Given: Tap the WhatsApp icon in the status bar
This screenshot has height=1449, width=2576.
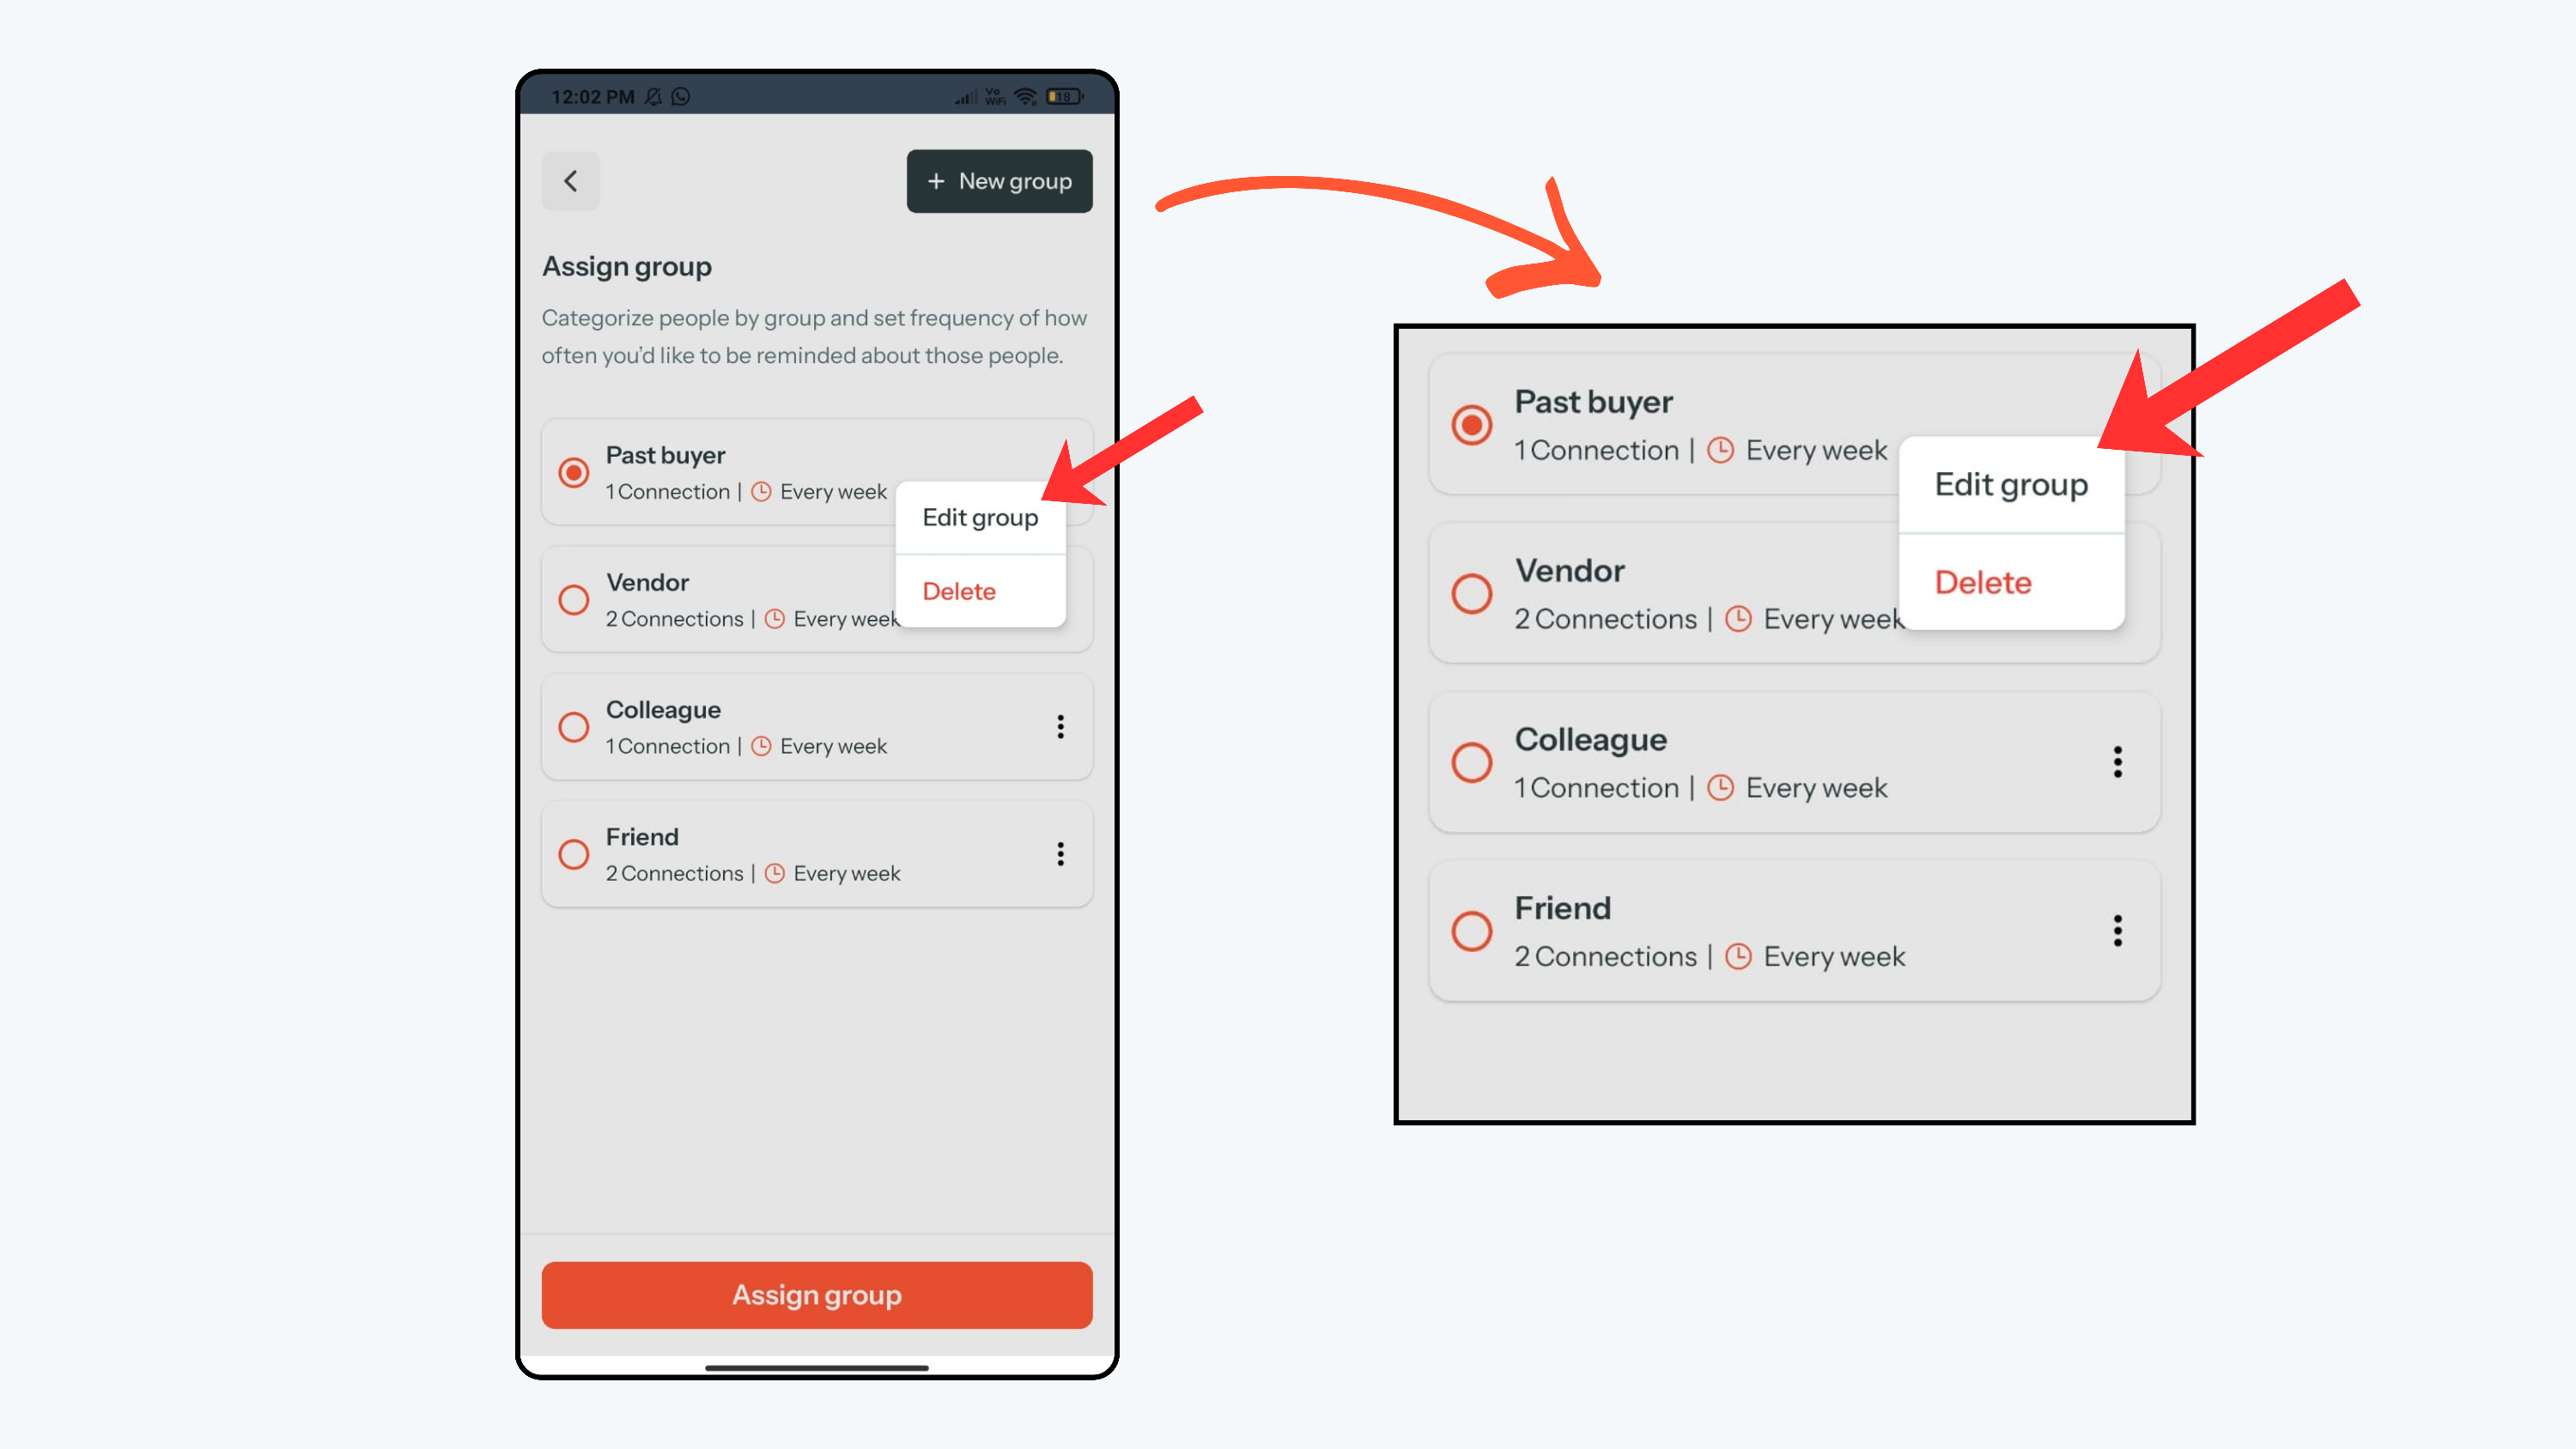Looking at the screenshot, I should pyautogui.click(x=681, y=96).
